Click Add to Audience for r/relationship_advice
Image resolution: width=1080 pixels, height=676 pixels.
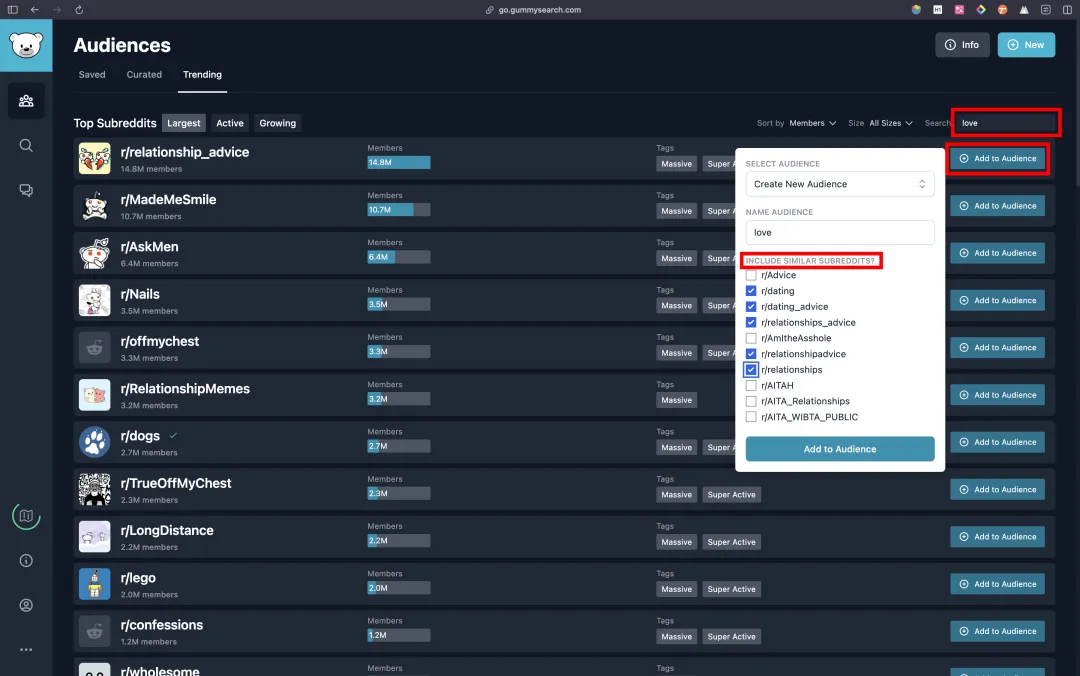pos(997,158)
